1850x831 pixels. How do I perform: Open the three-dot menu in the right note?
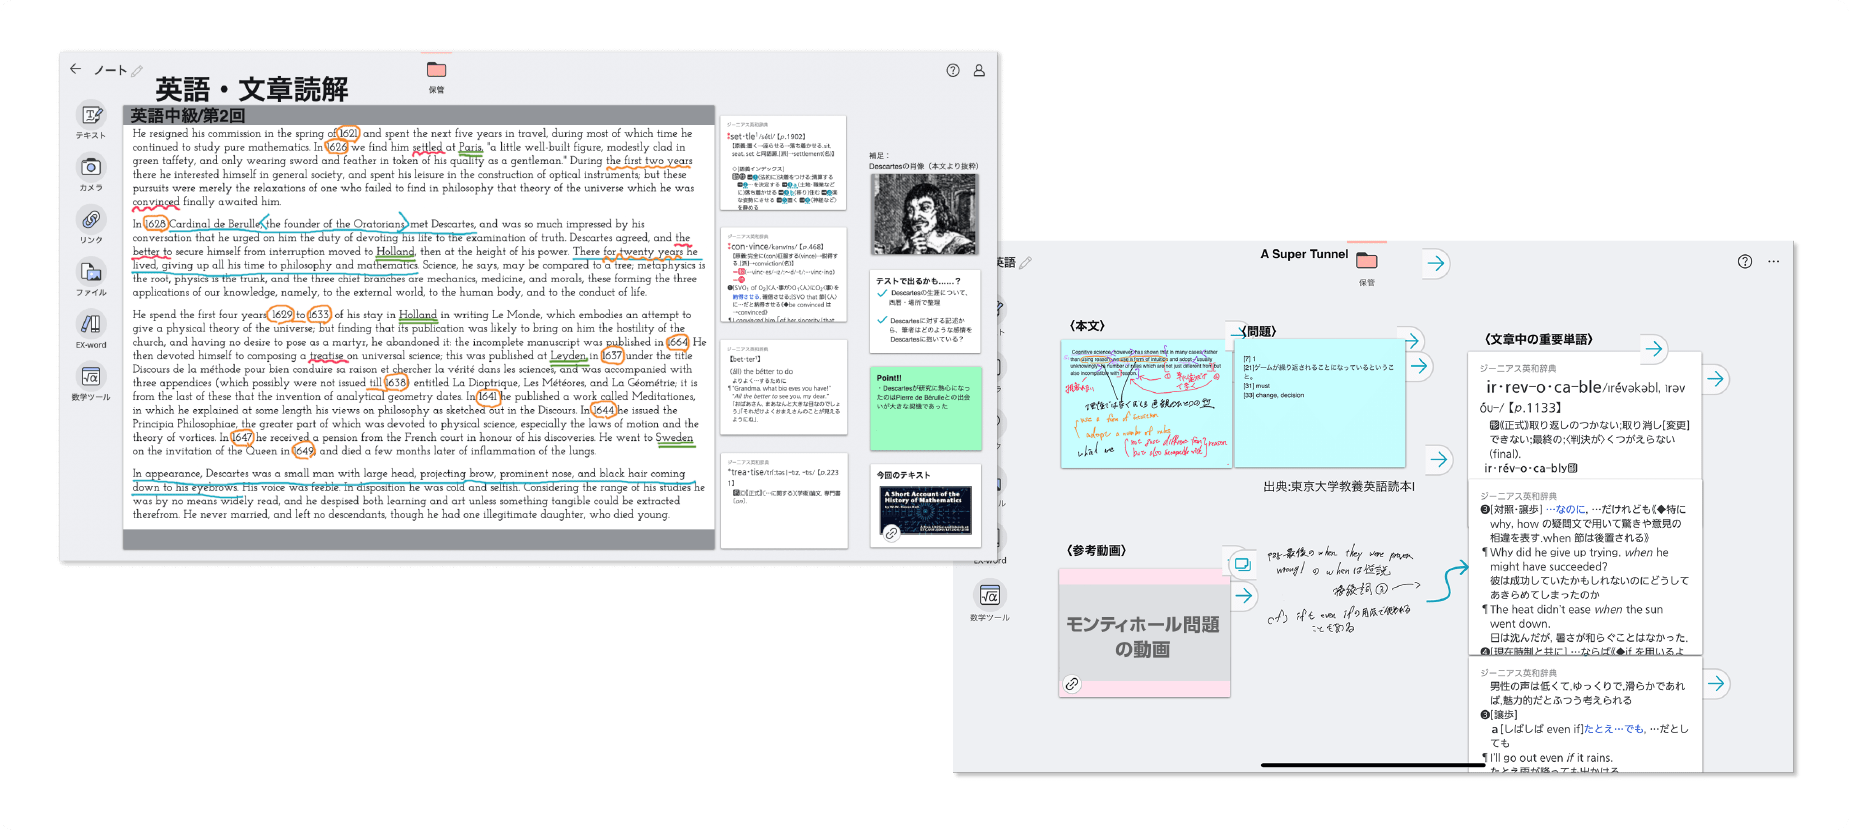click(1773, 262)
